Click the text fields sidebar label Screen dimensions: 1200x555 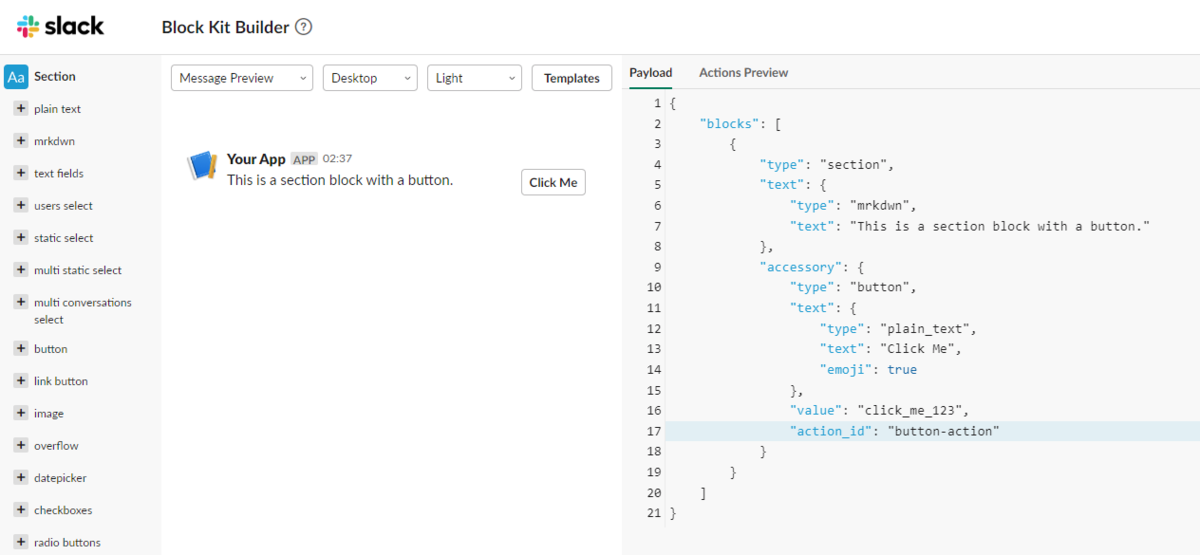coord(59,173)
